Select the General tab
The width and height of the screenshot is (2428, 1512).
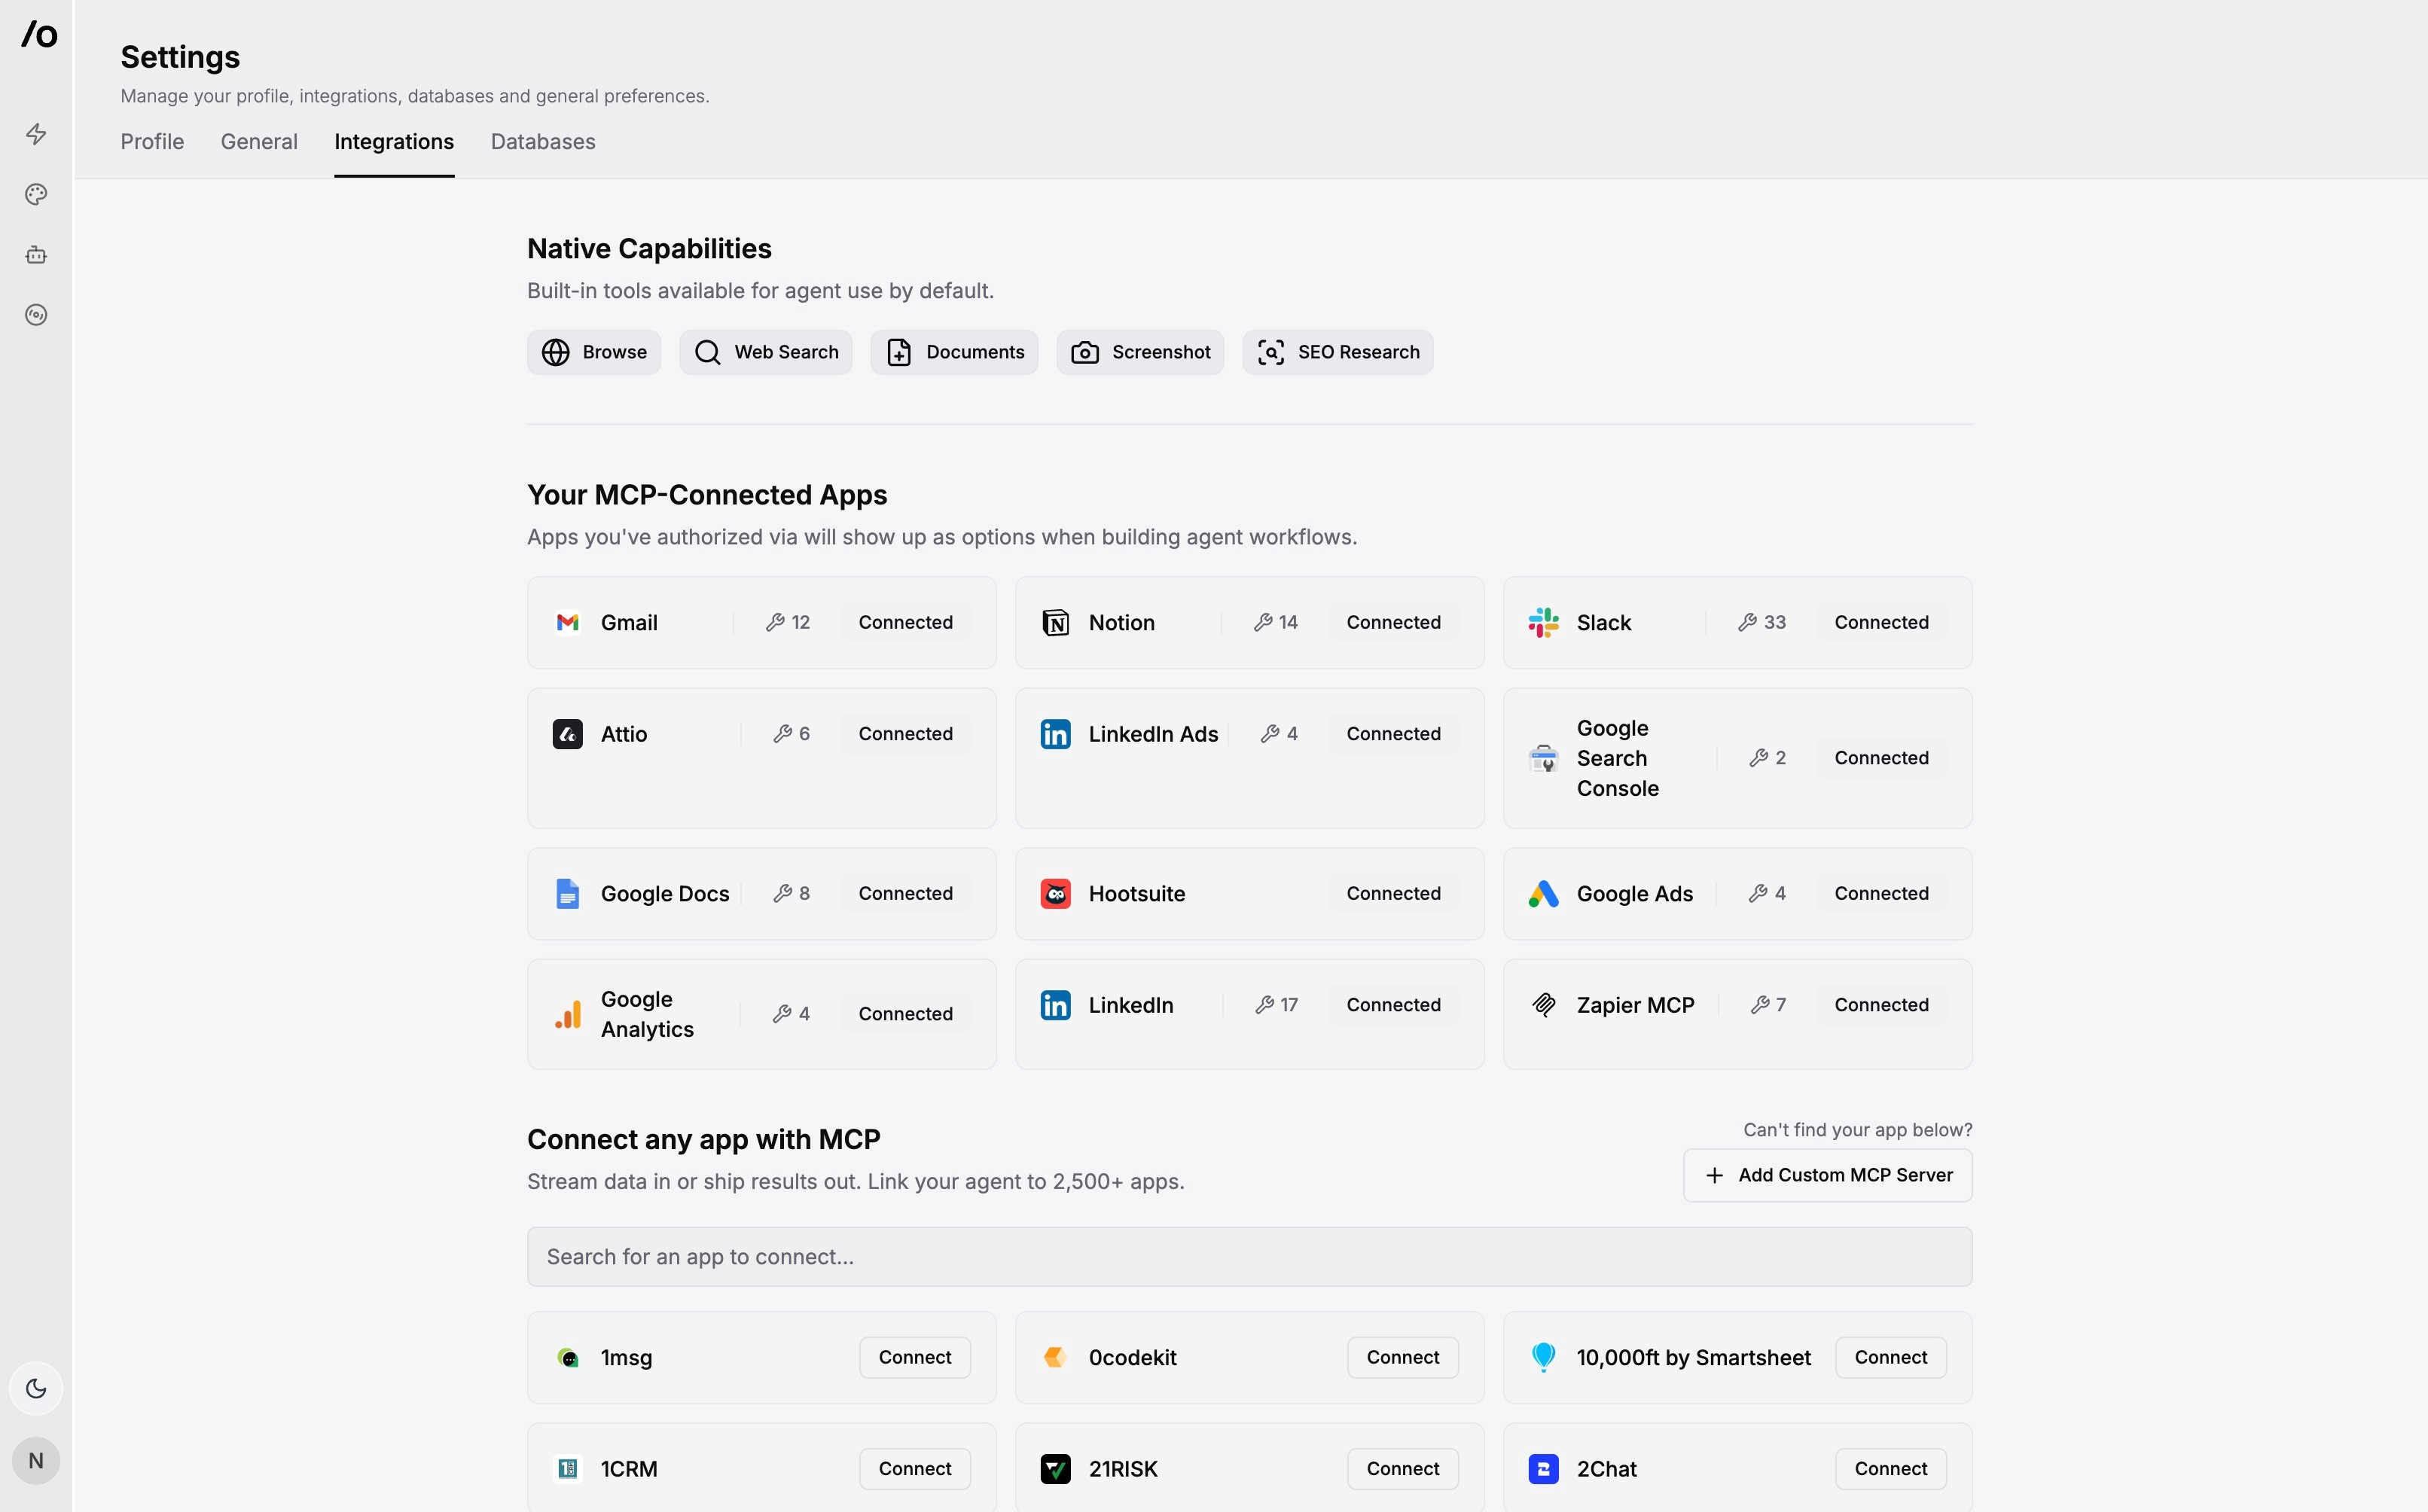(x=259, y=142)
